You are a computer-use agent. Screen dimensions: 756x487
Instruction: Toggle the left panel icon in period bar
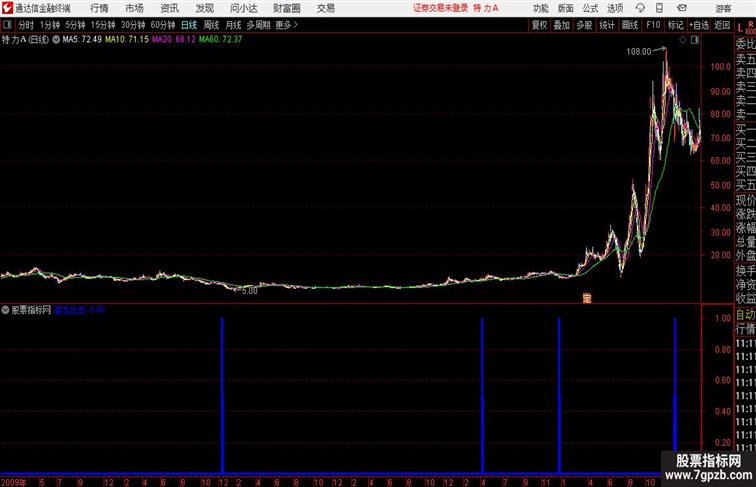coord(7,25)
